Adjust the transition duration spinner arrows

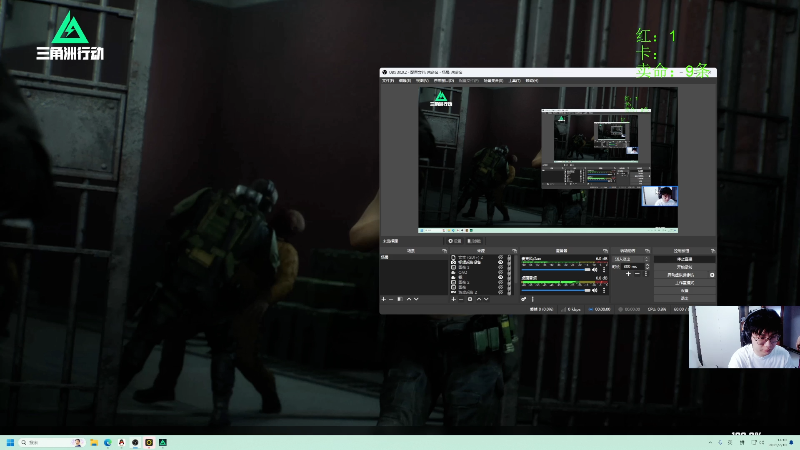coord(647,267)
